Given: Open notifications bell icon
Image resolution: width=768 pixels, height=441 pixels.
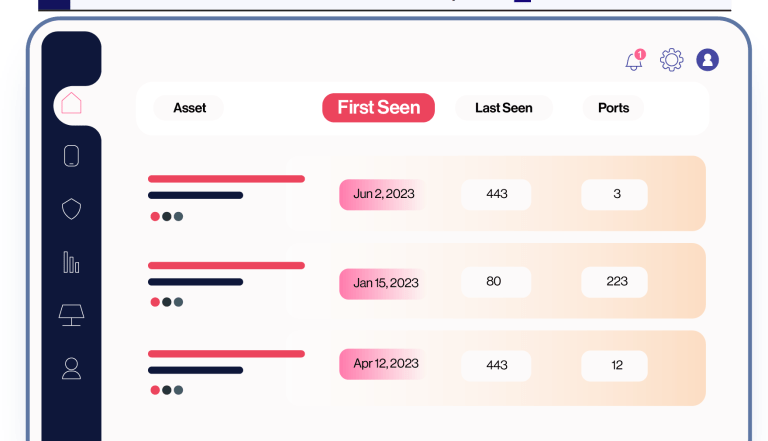Looking at the screenshot, I should coord(634,61).
